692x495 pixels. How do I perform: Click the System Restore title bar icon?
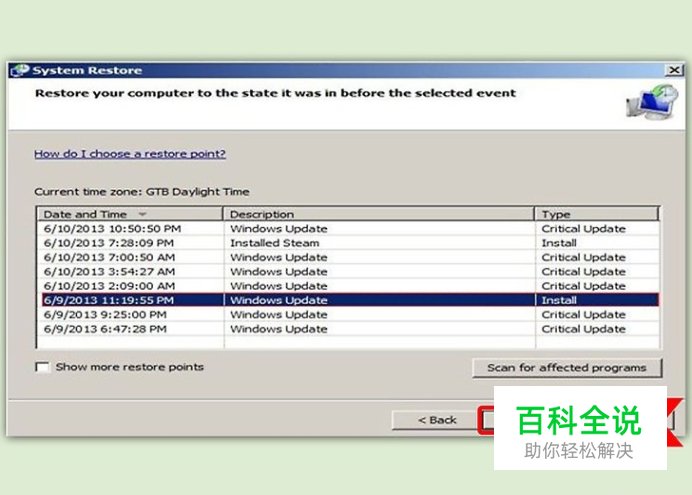click(20, 71)
